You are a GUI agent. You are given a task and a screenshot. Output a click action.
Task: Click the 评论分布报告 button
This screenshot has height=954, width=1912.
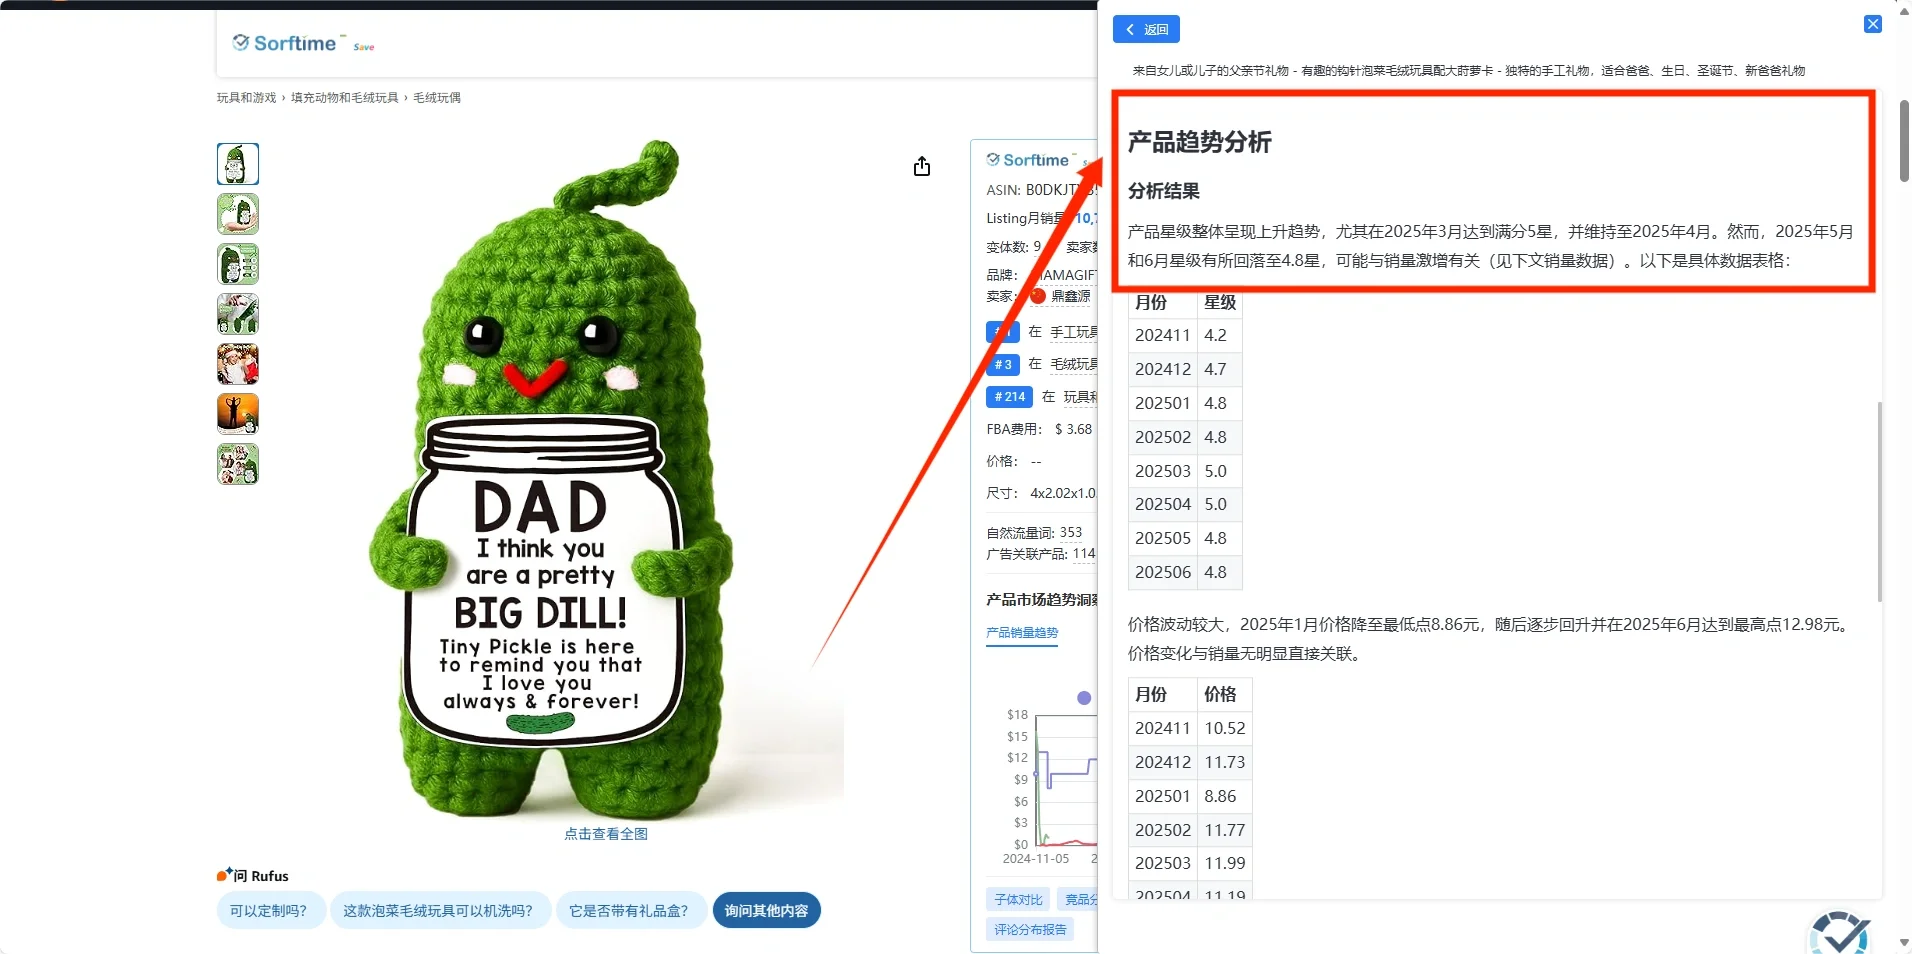tap(1030, 930)
